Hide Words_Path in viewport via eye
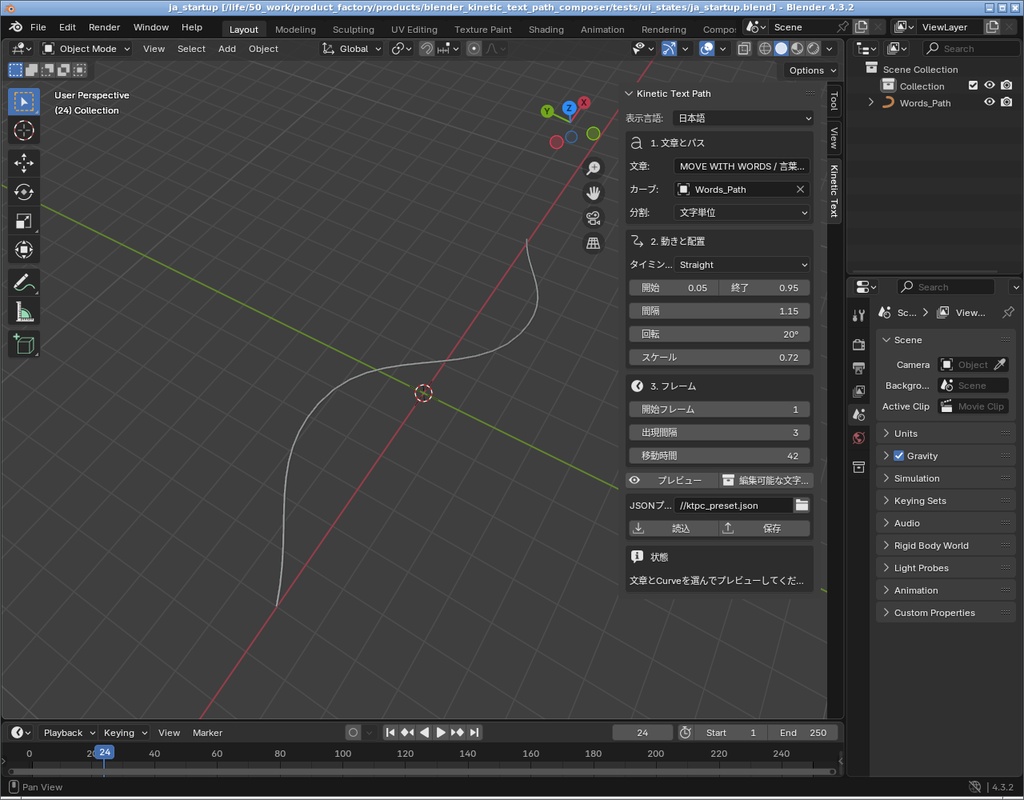 [989, 103]
